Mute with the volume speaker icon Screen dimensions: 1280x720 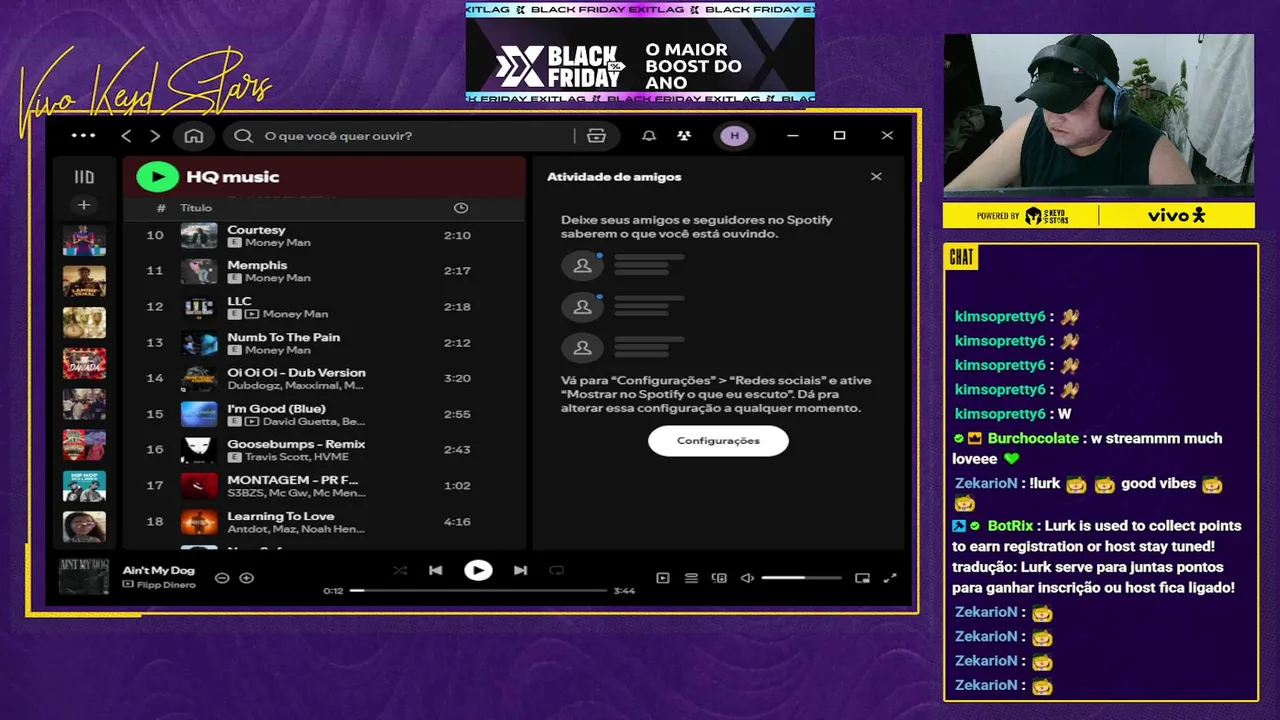(747, 578)
